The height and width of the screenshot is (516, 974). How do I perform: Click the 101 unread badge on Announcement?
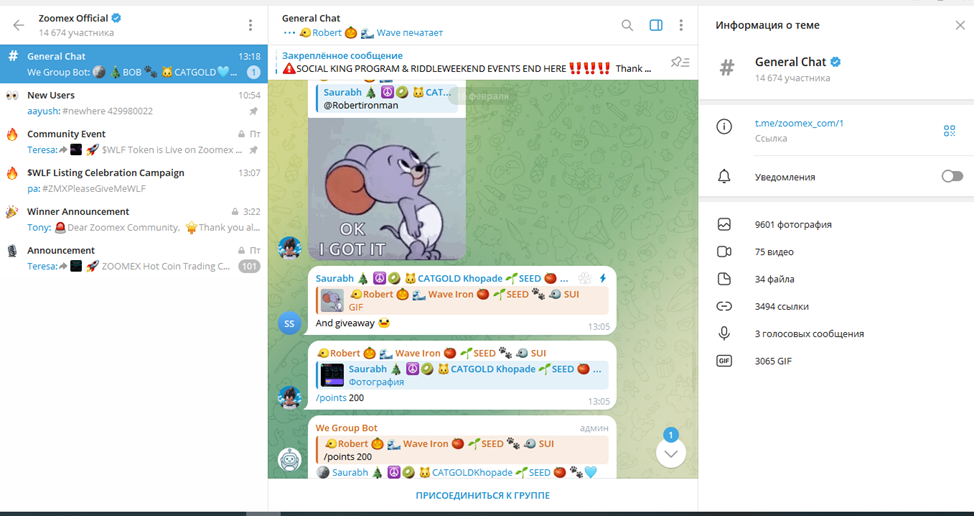[250, 266]
